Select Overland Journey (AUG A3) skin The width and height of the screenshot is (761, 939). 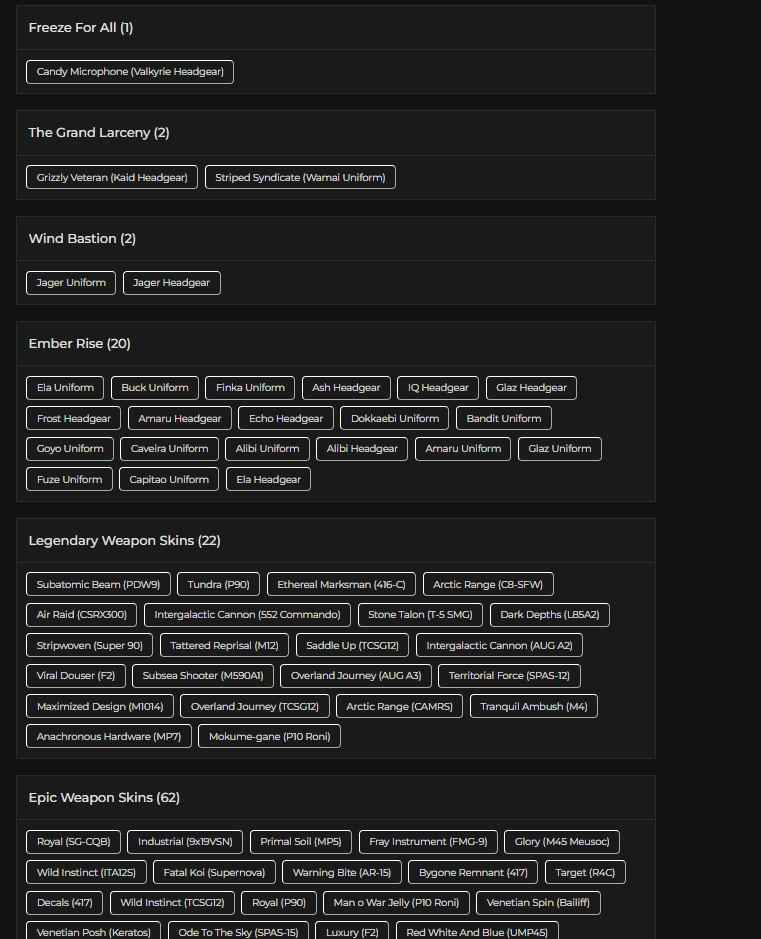tap(356, 676)
